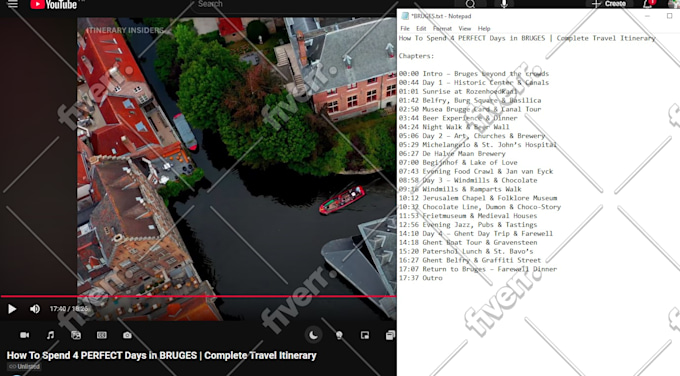Image resolution: width=680 pixels, height=376 pixels.
Task: Click the magnifier search button in YouTube
Action: tap(470, 4)
